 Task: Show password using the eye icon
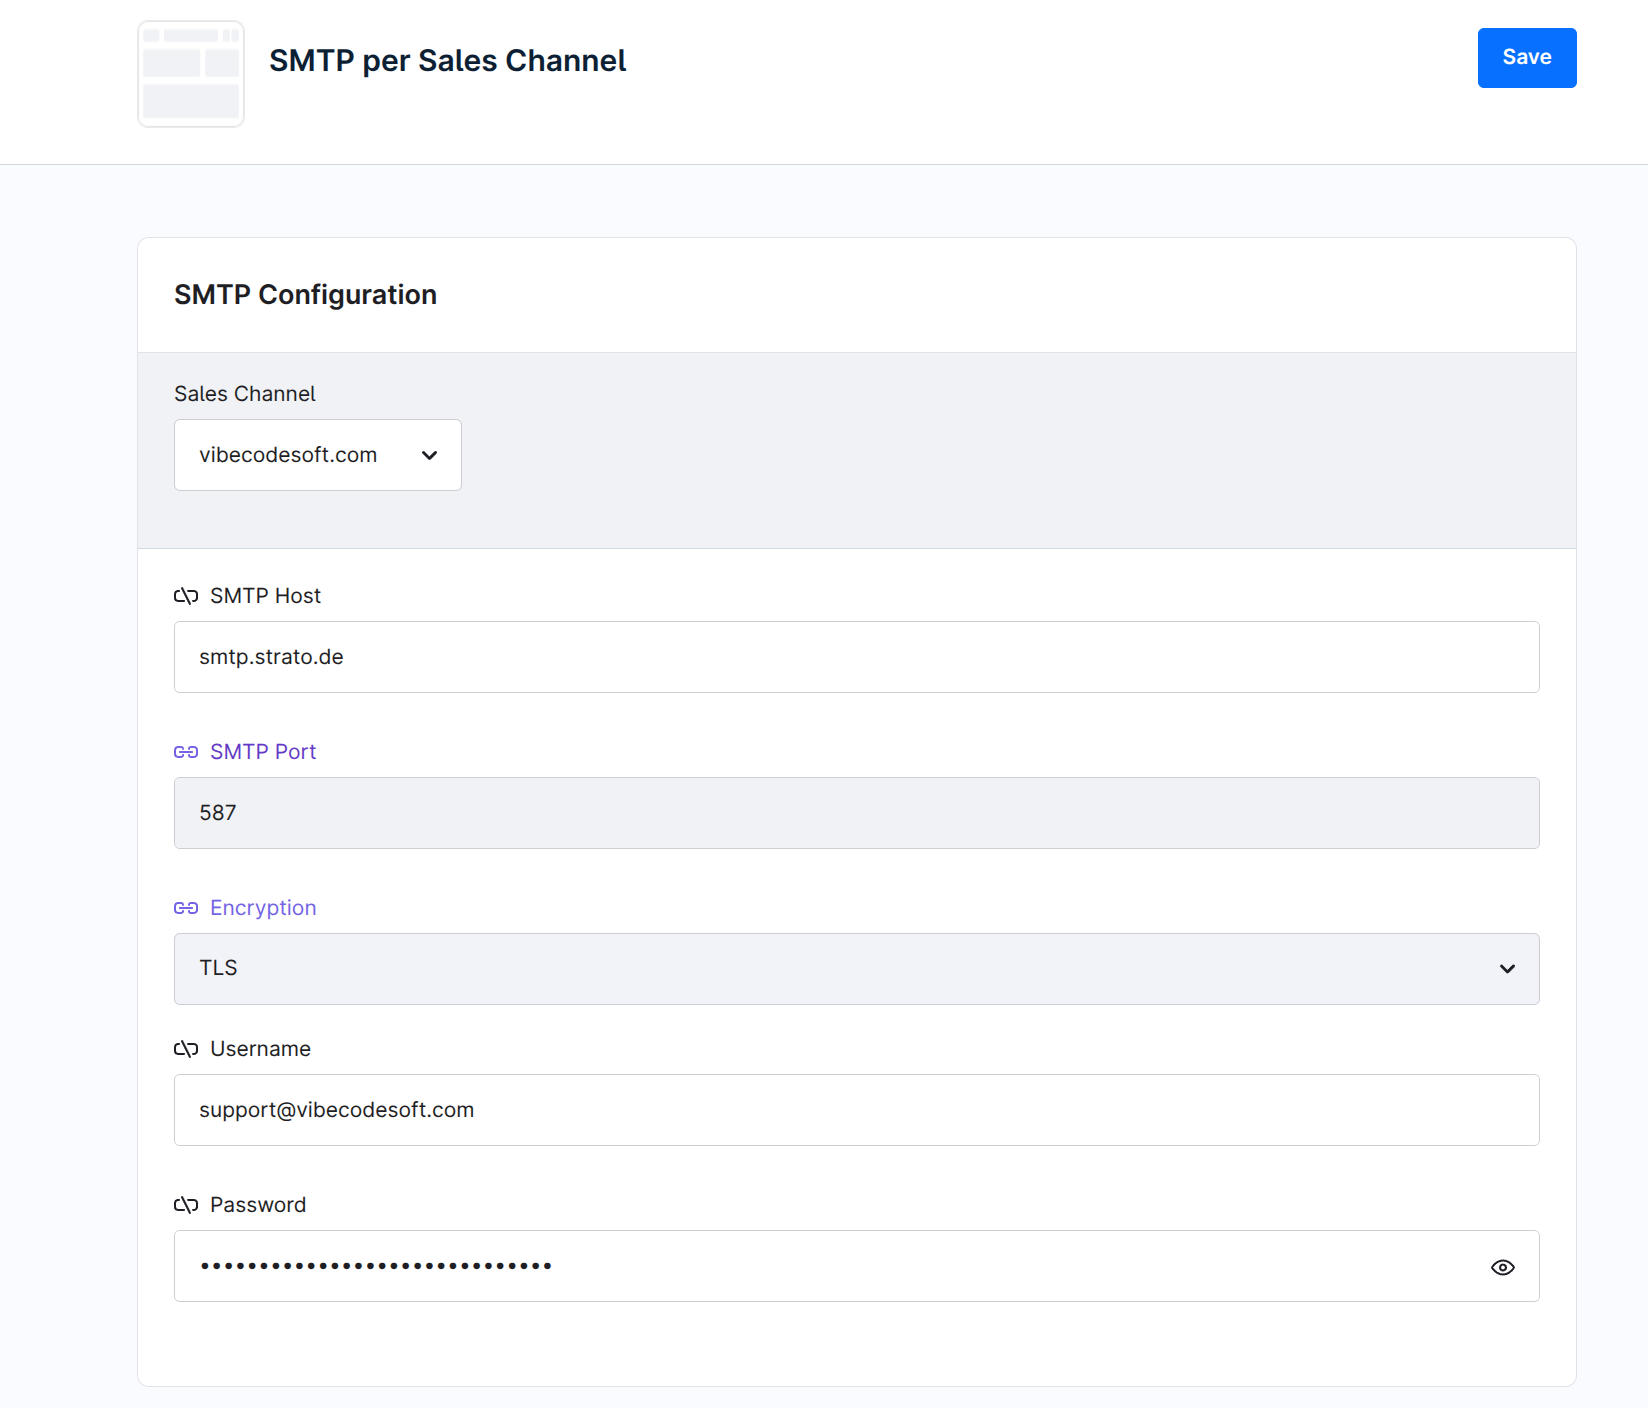(x=1502, y=1267)
